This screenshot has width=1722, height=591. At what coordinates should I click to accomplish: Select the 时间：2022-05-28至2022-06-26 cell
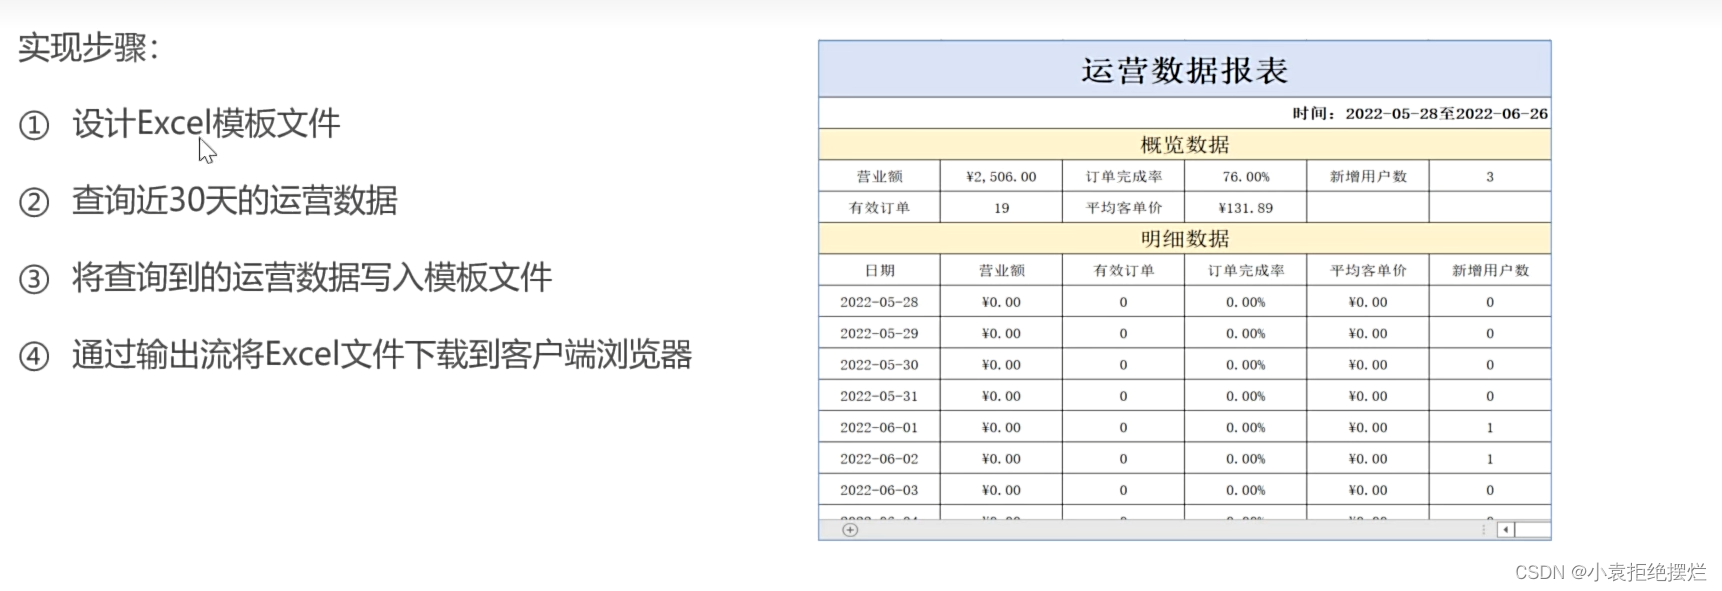click(1185, 113)
